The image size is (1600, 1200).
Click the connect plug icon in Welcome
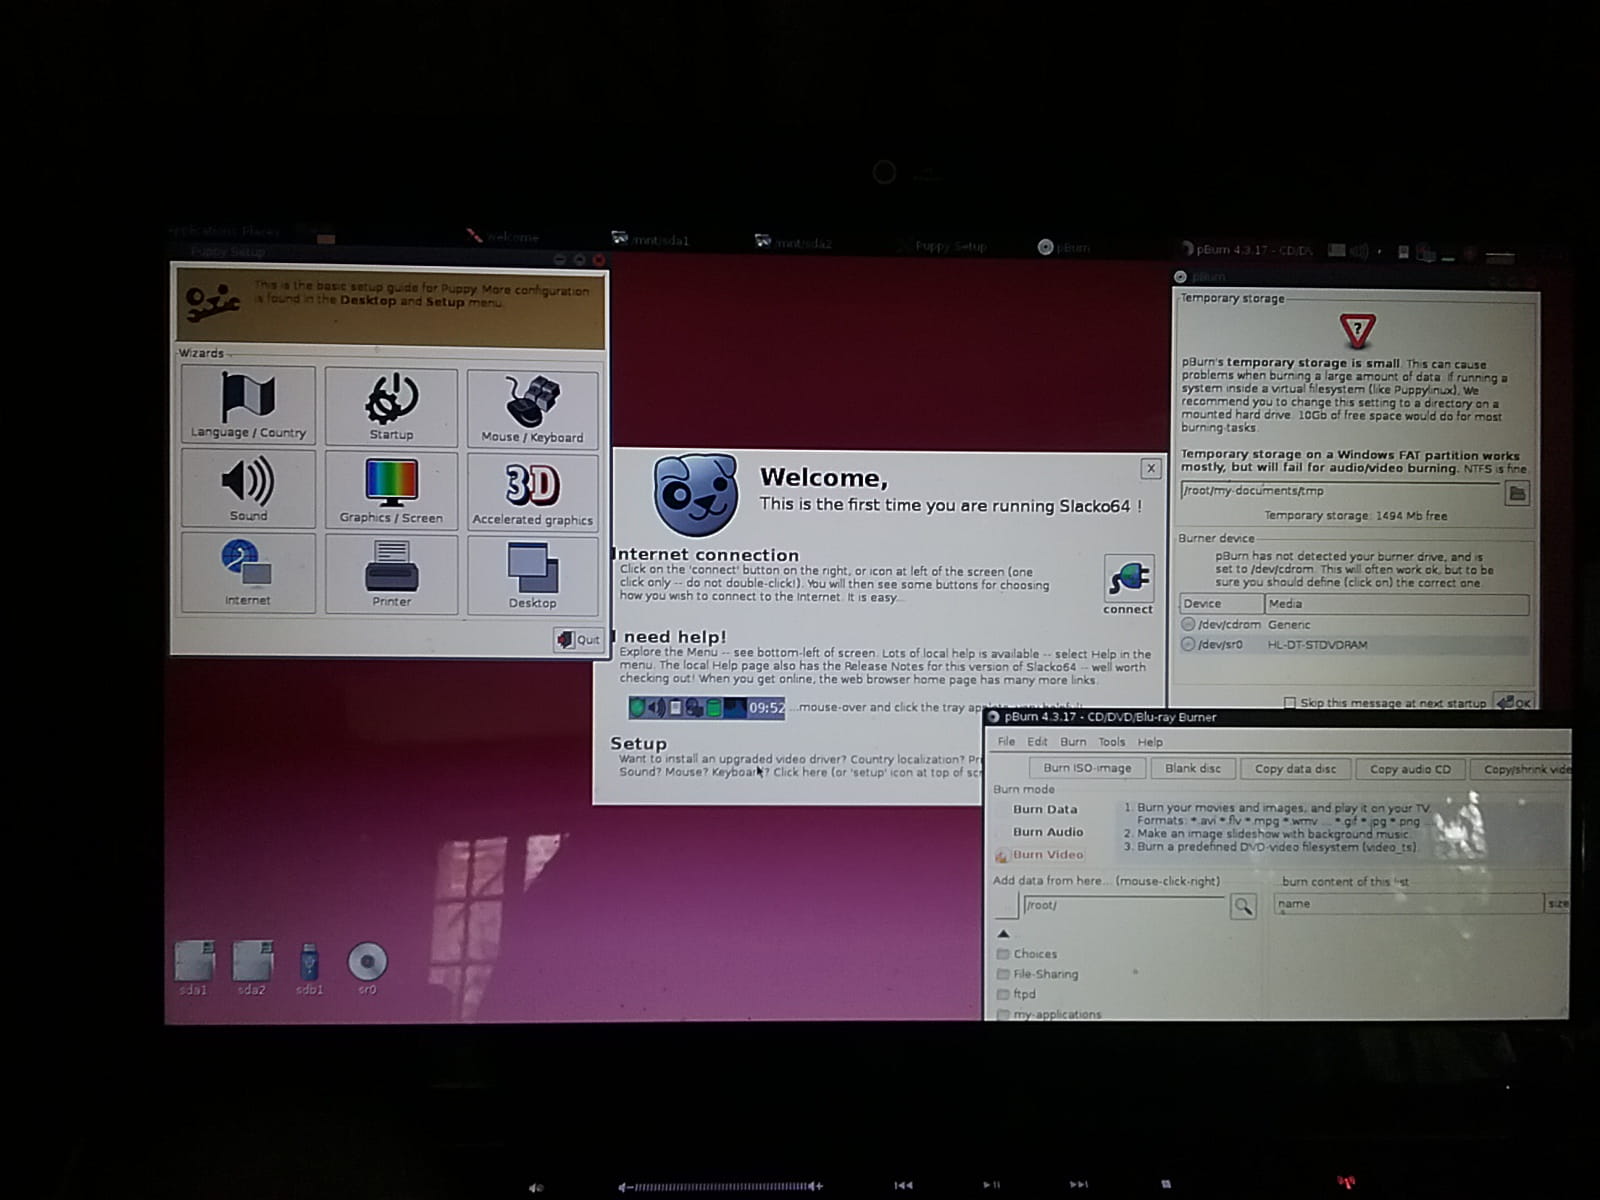(x=1129, y=578)
